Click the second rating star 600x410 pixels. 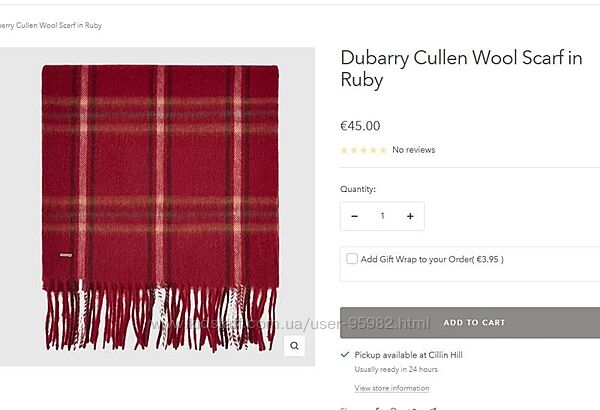coord(354,150)
